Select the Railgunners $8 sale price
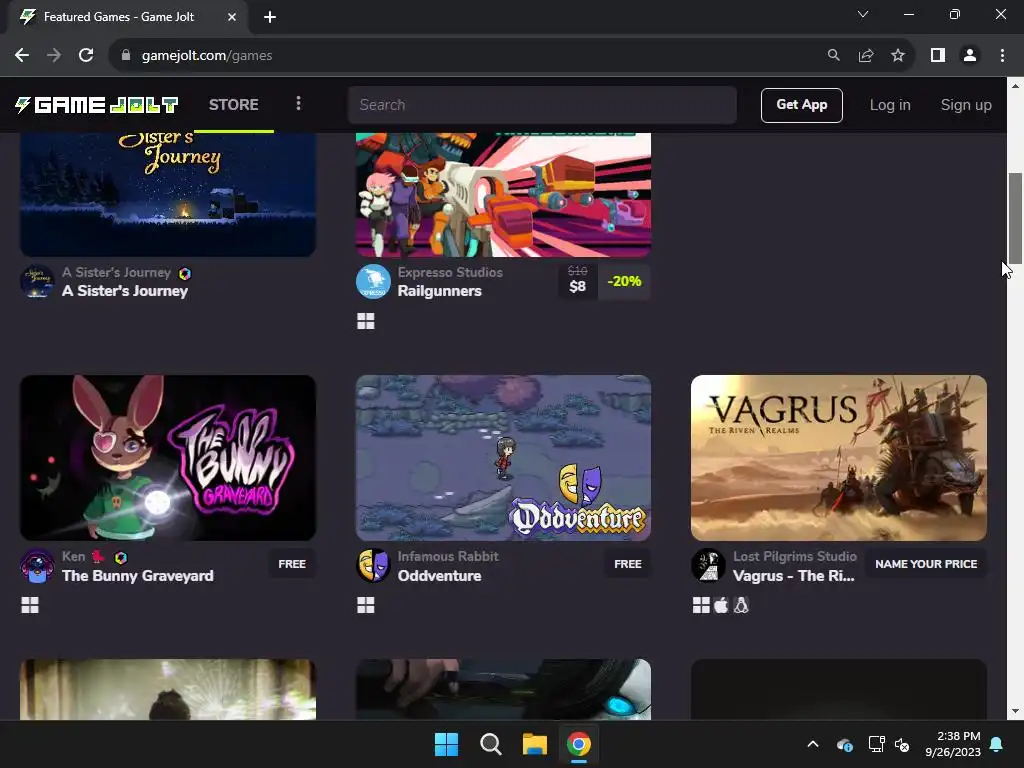 [577, 287]
